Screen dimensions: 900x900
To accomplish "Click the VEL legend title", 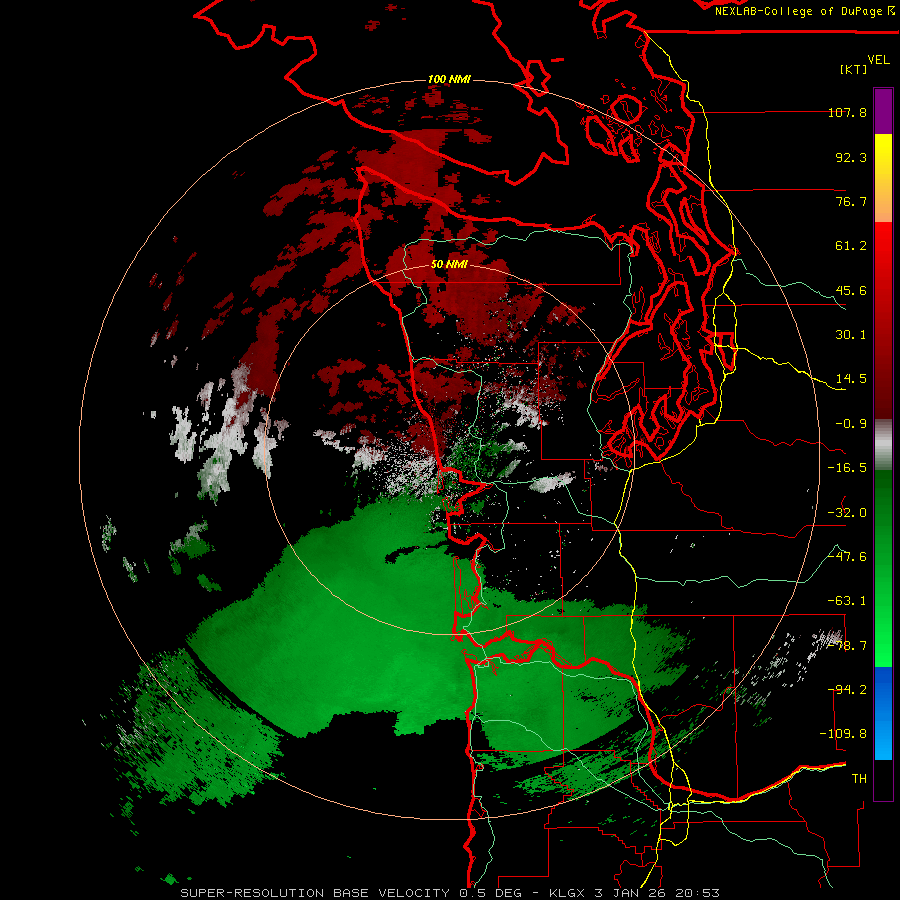I will coord(878,60).
